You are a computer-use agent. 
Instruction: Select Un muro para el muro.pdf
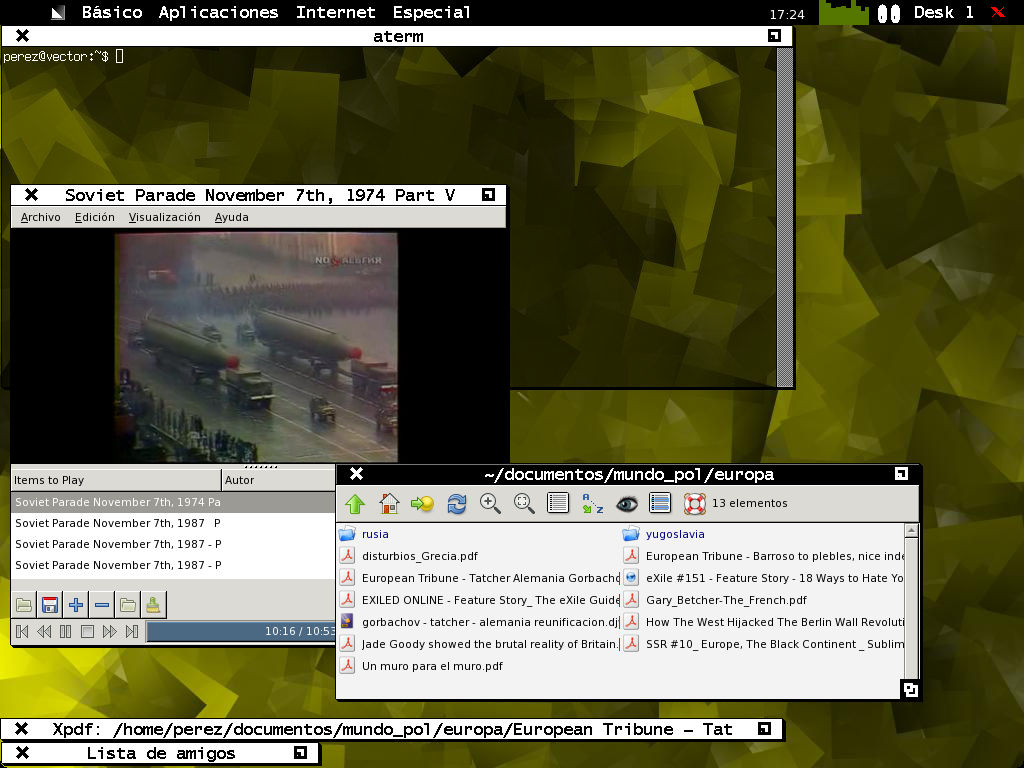[421, 666]
